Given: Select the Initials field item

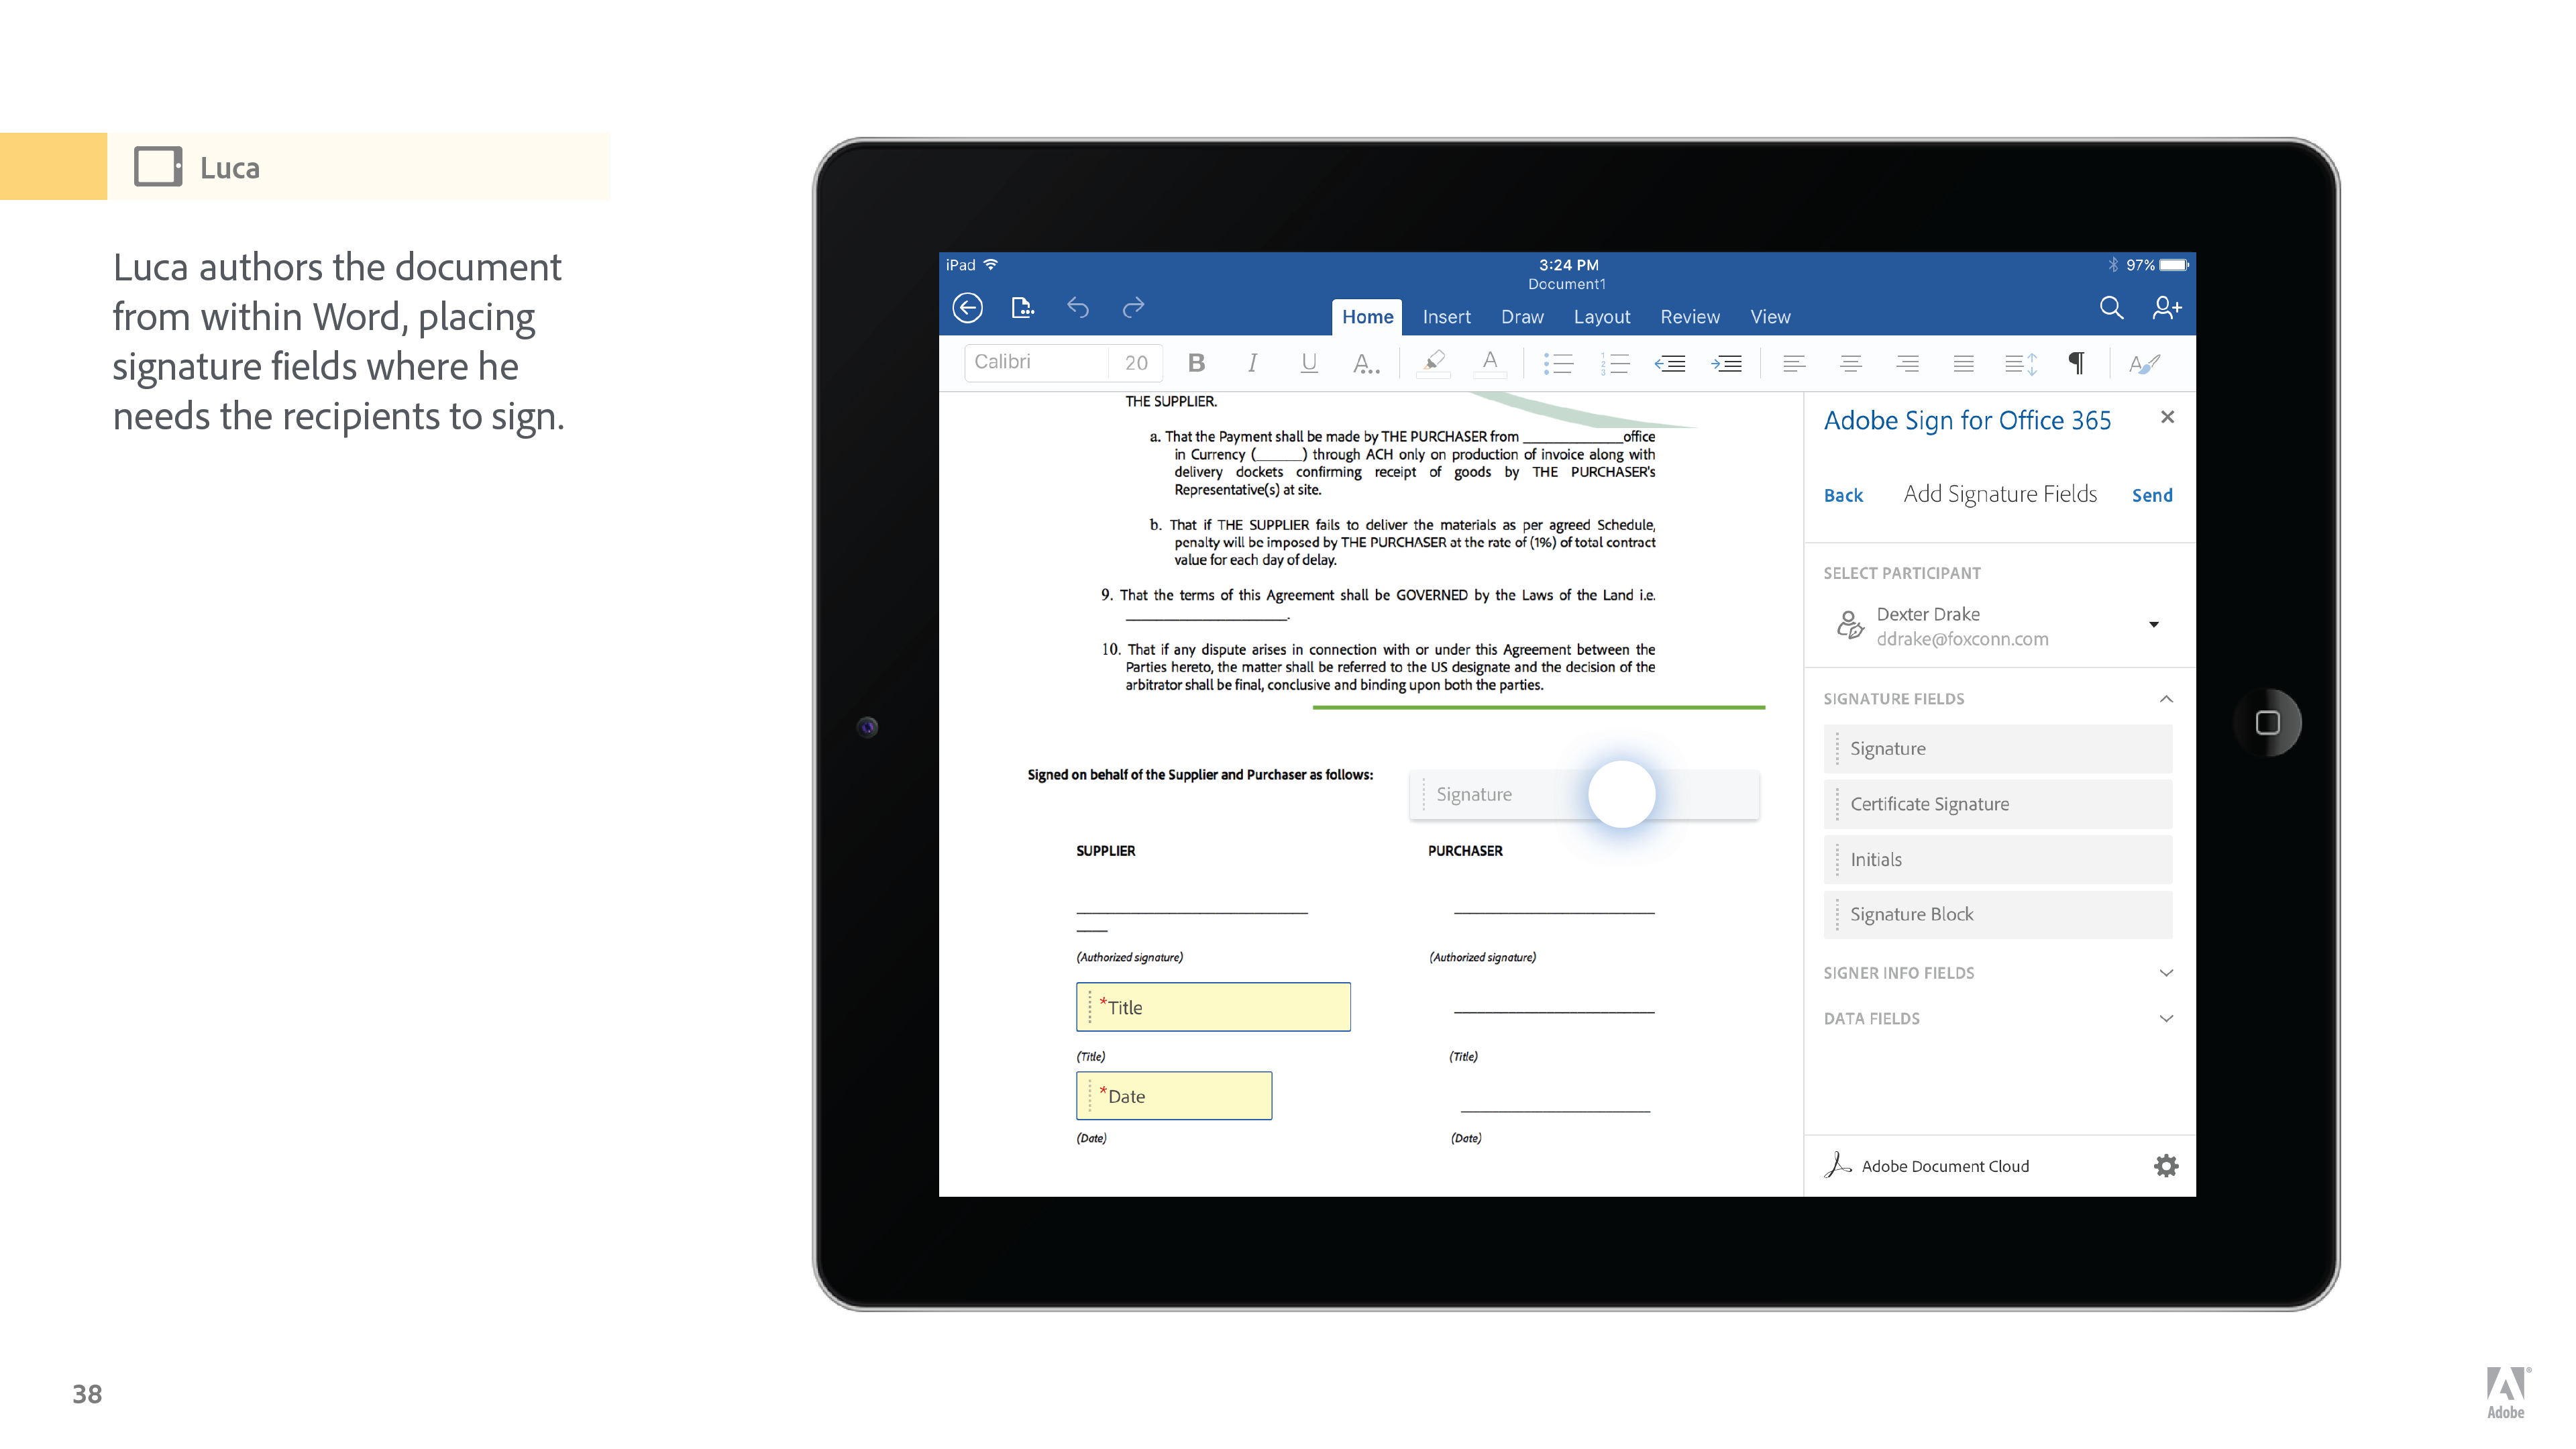Looking at the screenshot, I should [1997, 859].
